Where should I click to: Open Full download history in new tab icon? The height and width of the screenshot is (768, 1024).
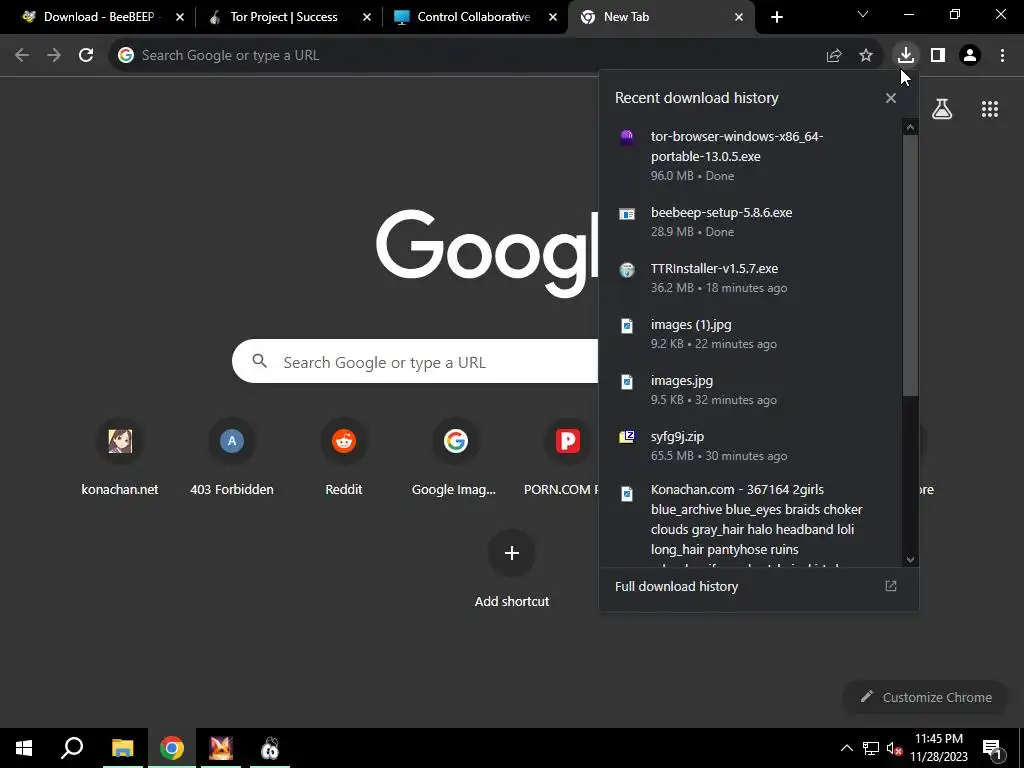click(x=891, y=586)
